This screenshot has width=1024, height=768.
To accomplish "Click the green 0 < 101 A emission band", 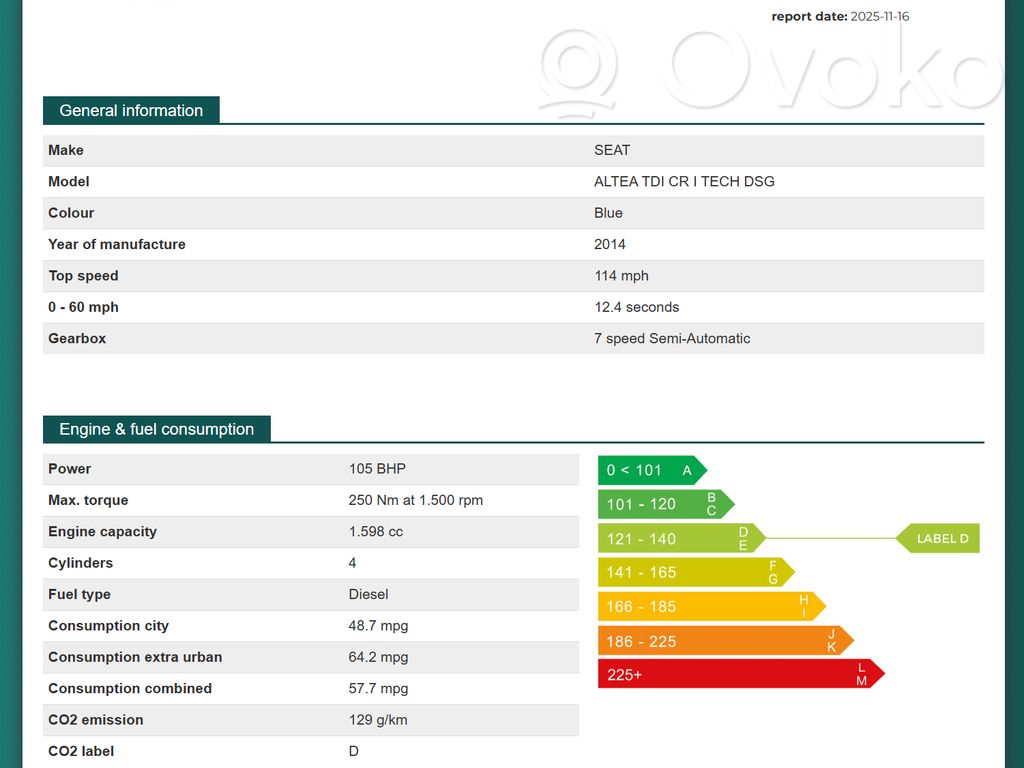I will click(x=652, y=470).
